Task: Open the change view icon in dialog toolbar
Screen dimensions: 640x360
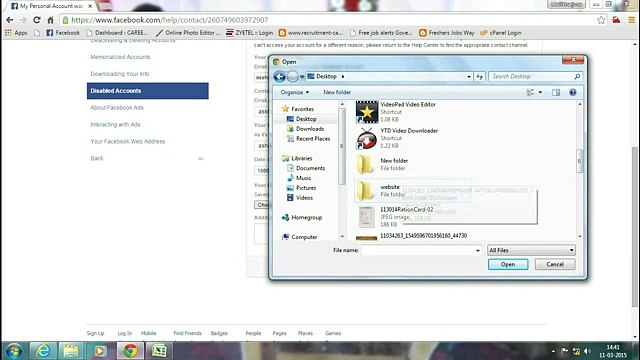Action: tap(530, 92)
